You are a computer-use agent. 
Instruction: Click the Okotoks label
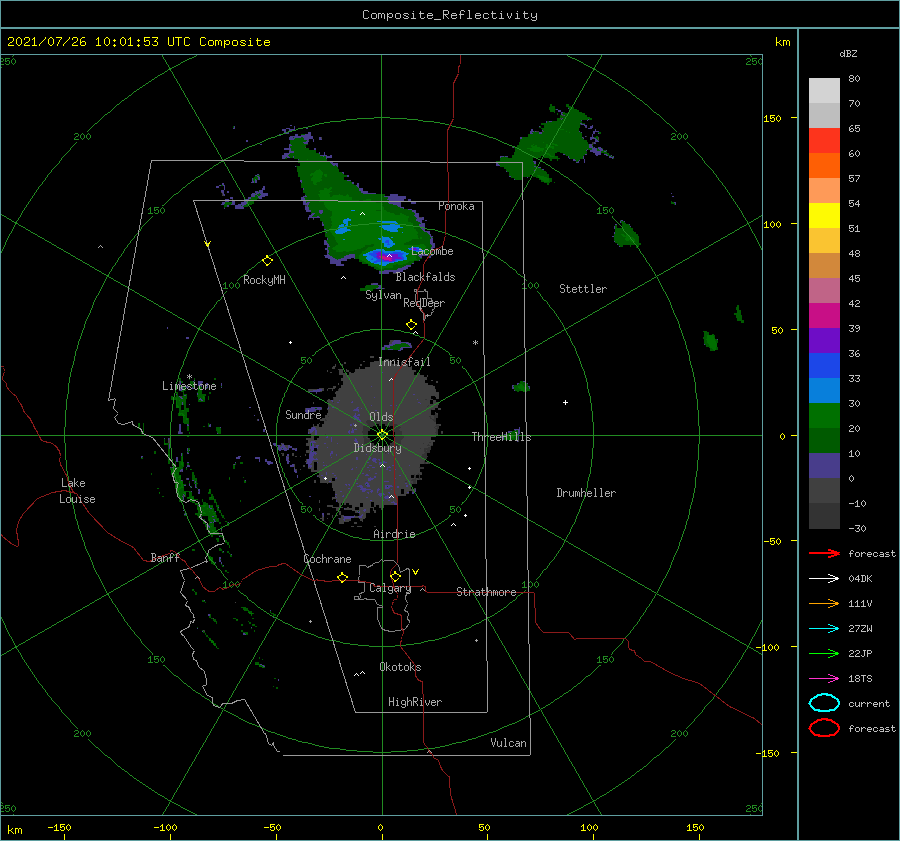[x=400, y=667]
